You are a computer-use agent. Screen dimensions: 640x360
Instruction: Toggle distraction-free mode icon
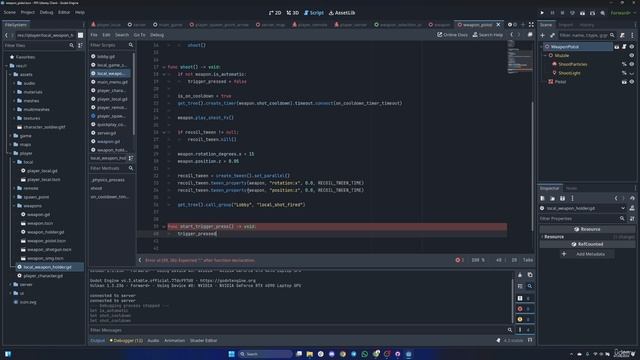(531, 24)
